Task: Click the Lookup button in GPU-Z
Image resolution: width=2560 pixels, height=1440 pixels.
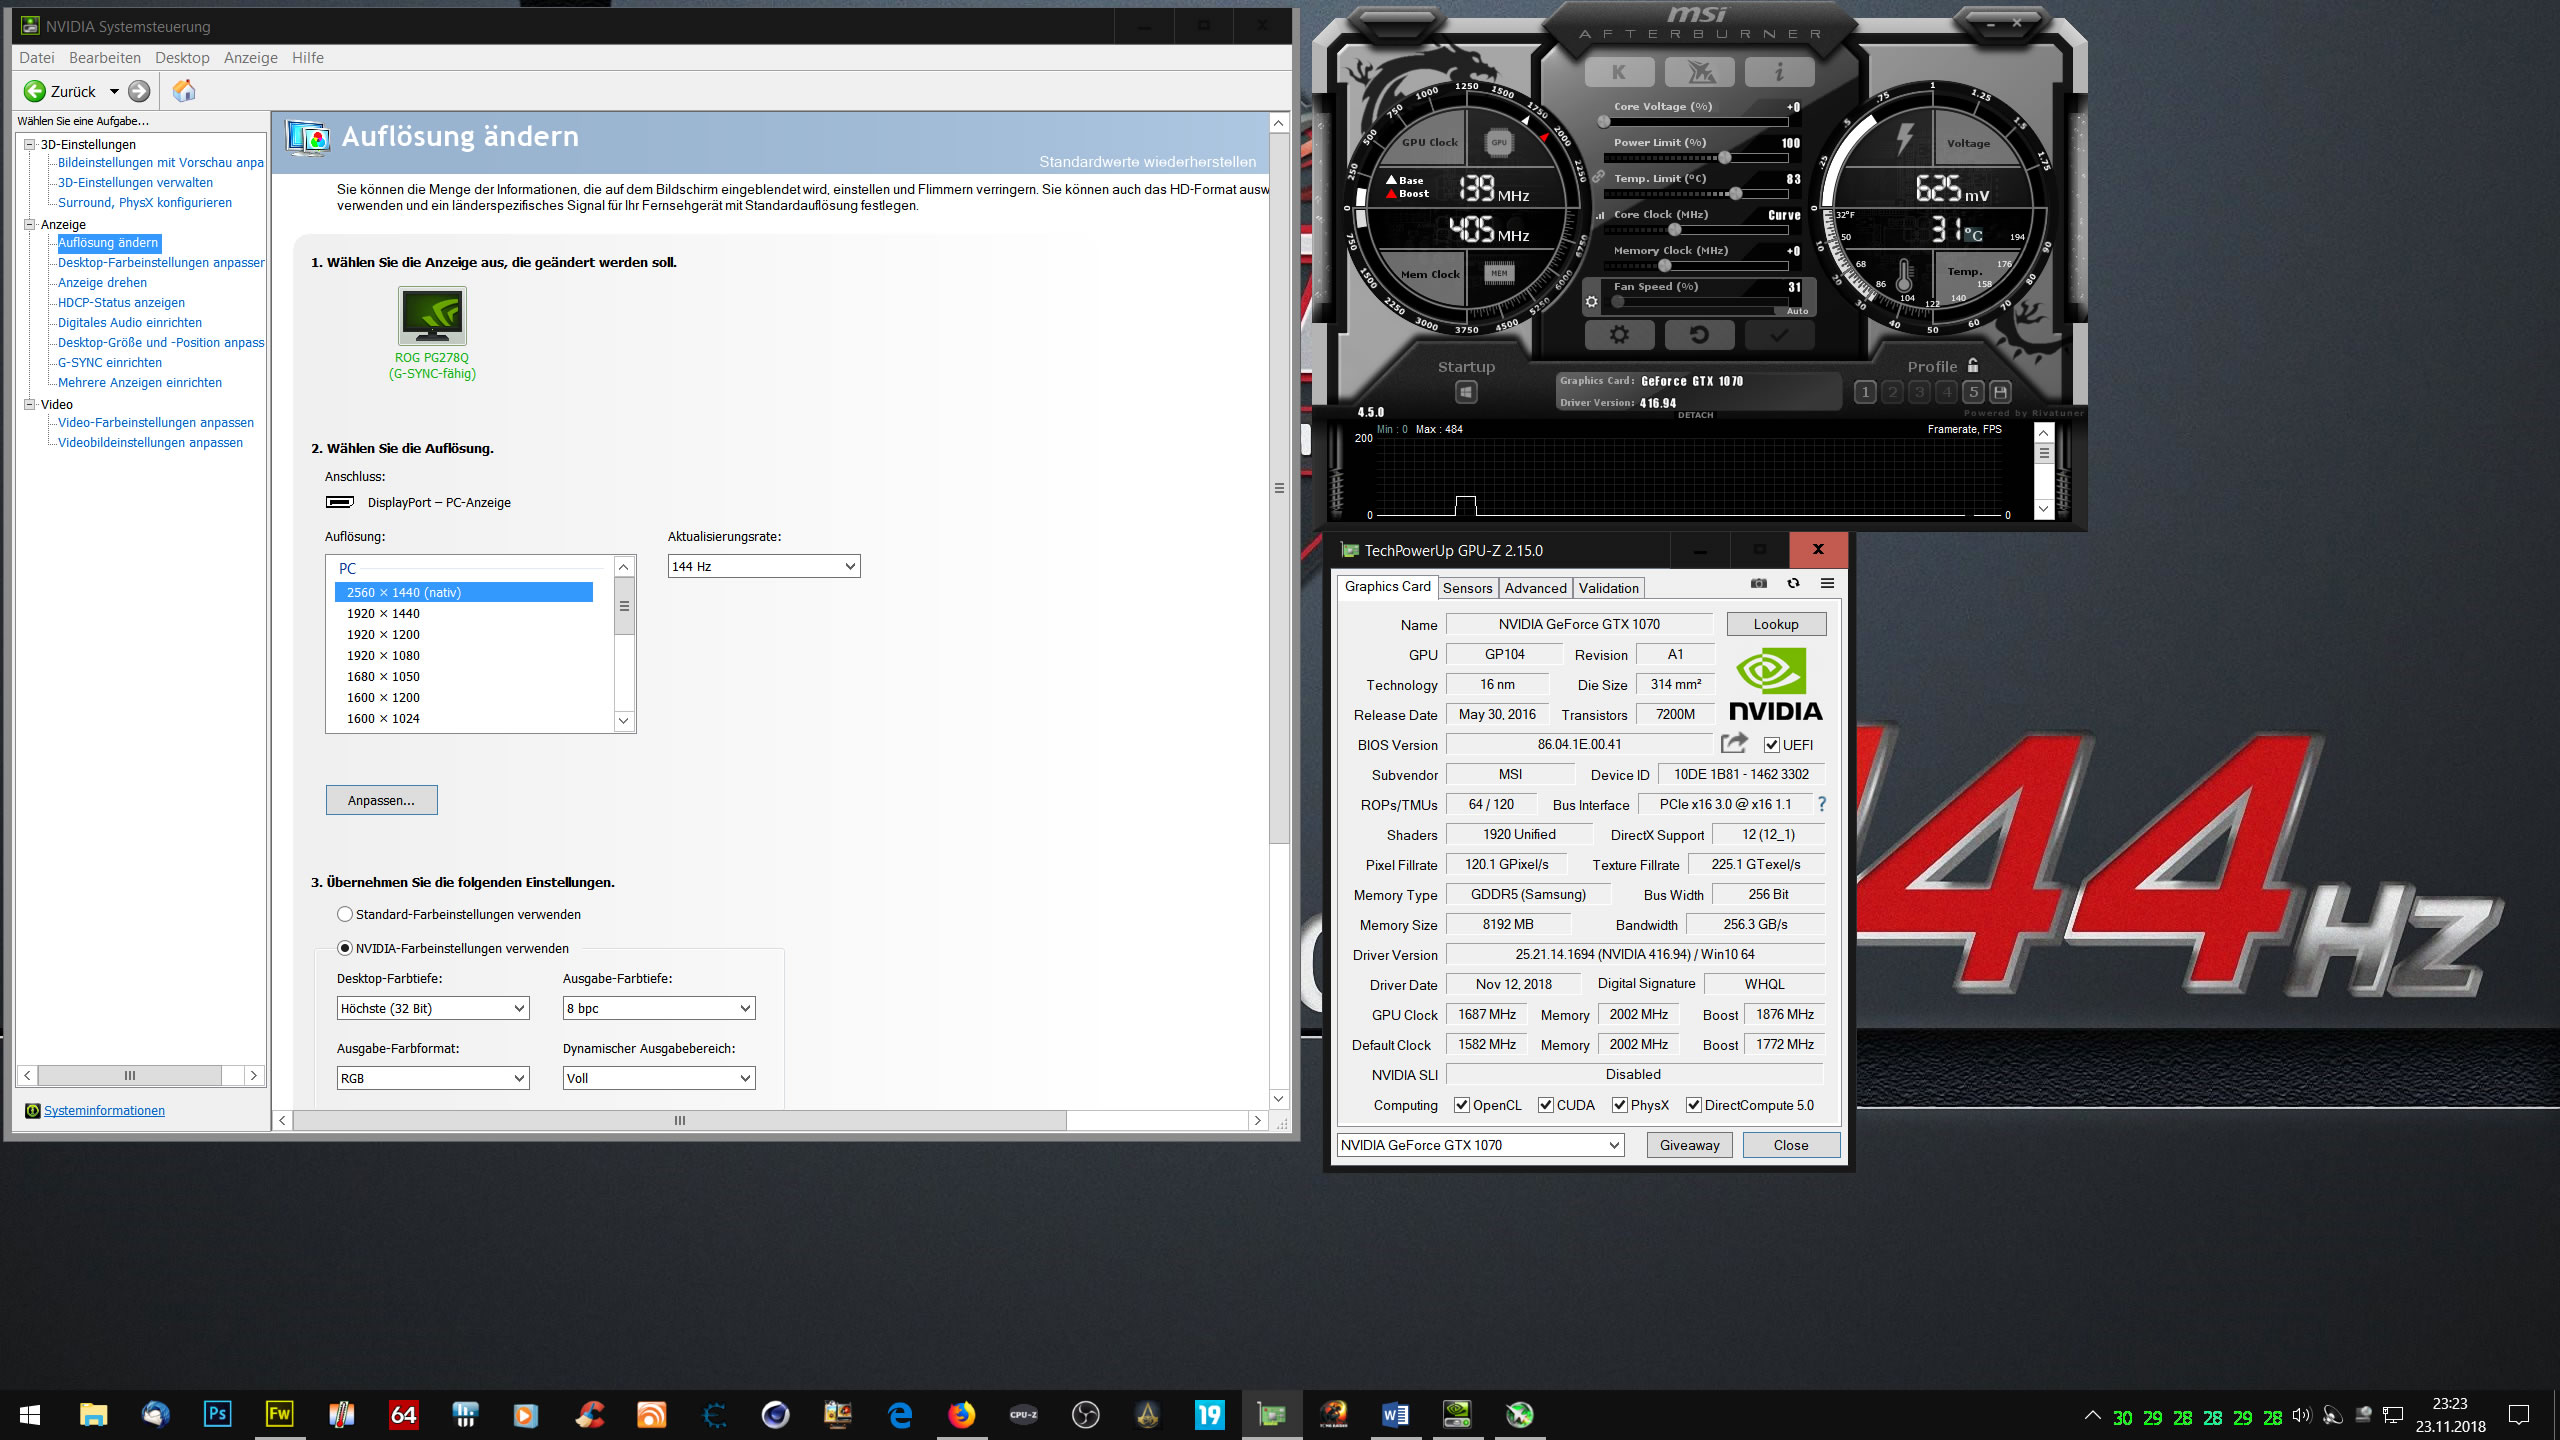Action: pos(1775,624)
